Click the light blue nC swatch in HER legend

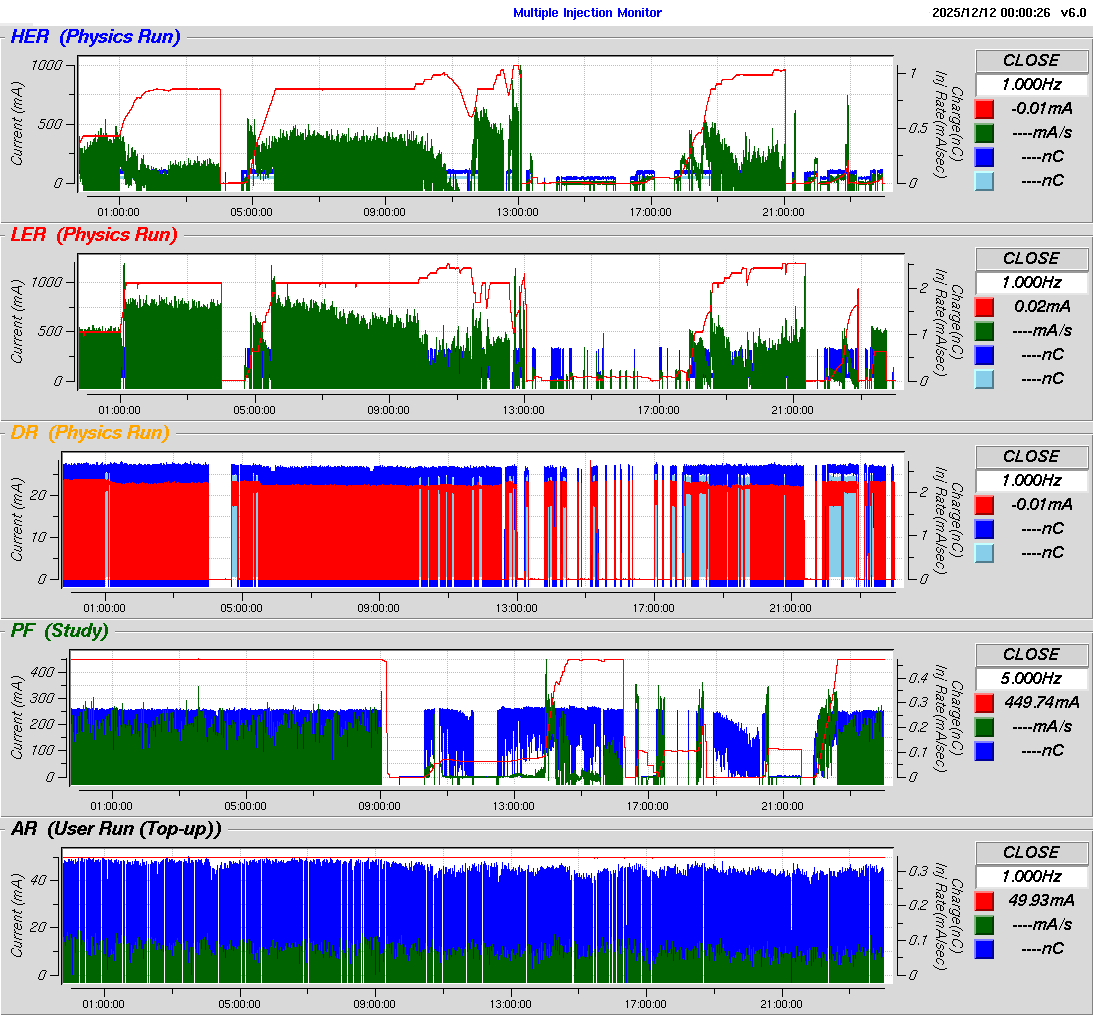pyautogui.click(x=985, y=181)
